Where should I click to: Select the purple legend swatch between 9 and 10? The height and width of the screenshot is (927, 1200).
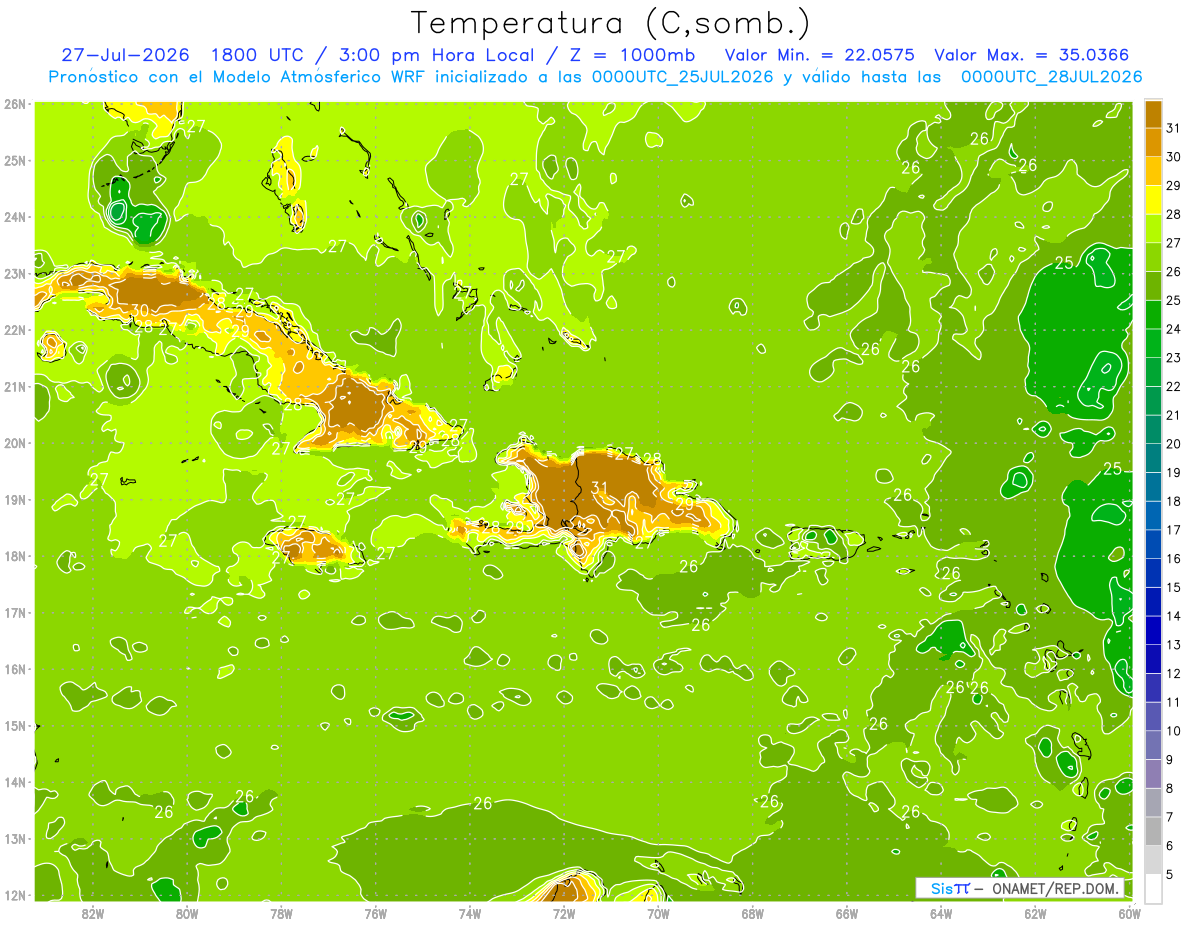point(1153,745)
